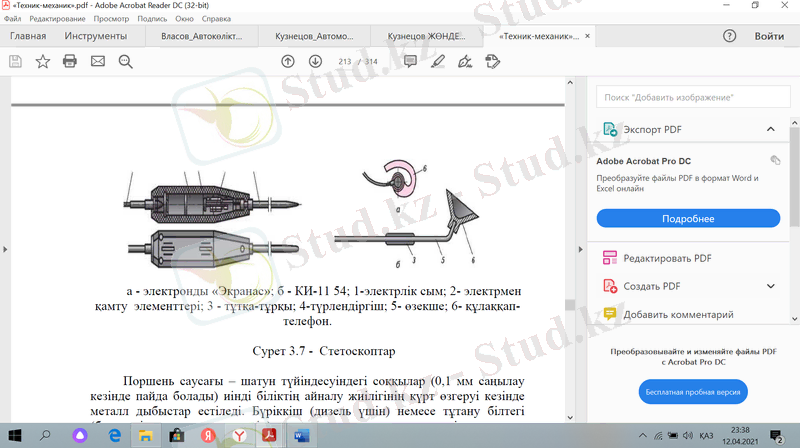Switch to the Власов_Автокөлікт tab
This screenshot has width=800, height=448.
pos(203,36)
